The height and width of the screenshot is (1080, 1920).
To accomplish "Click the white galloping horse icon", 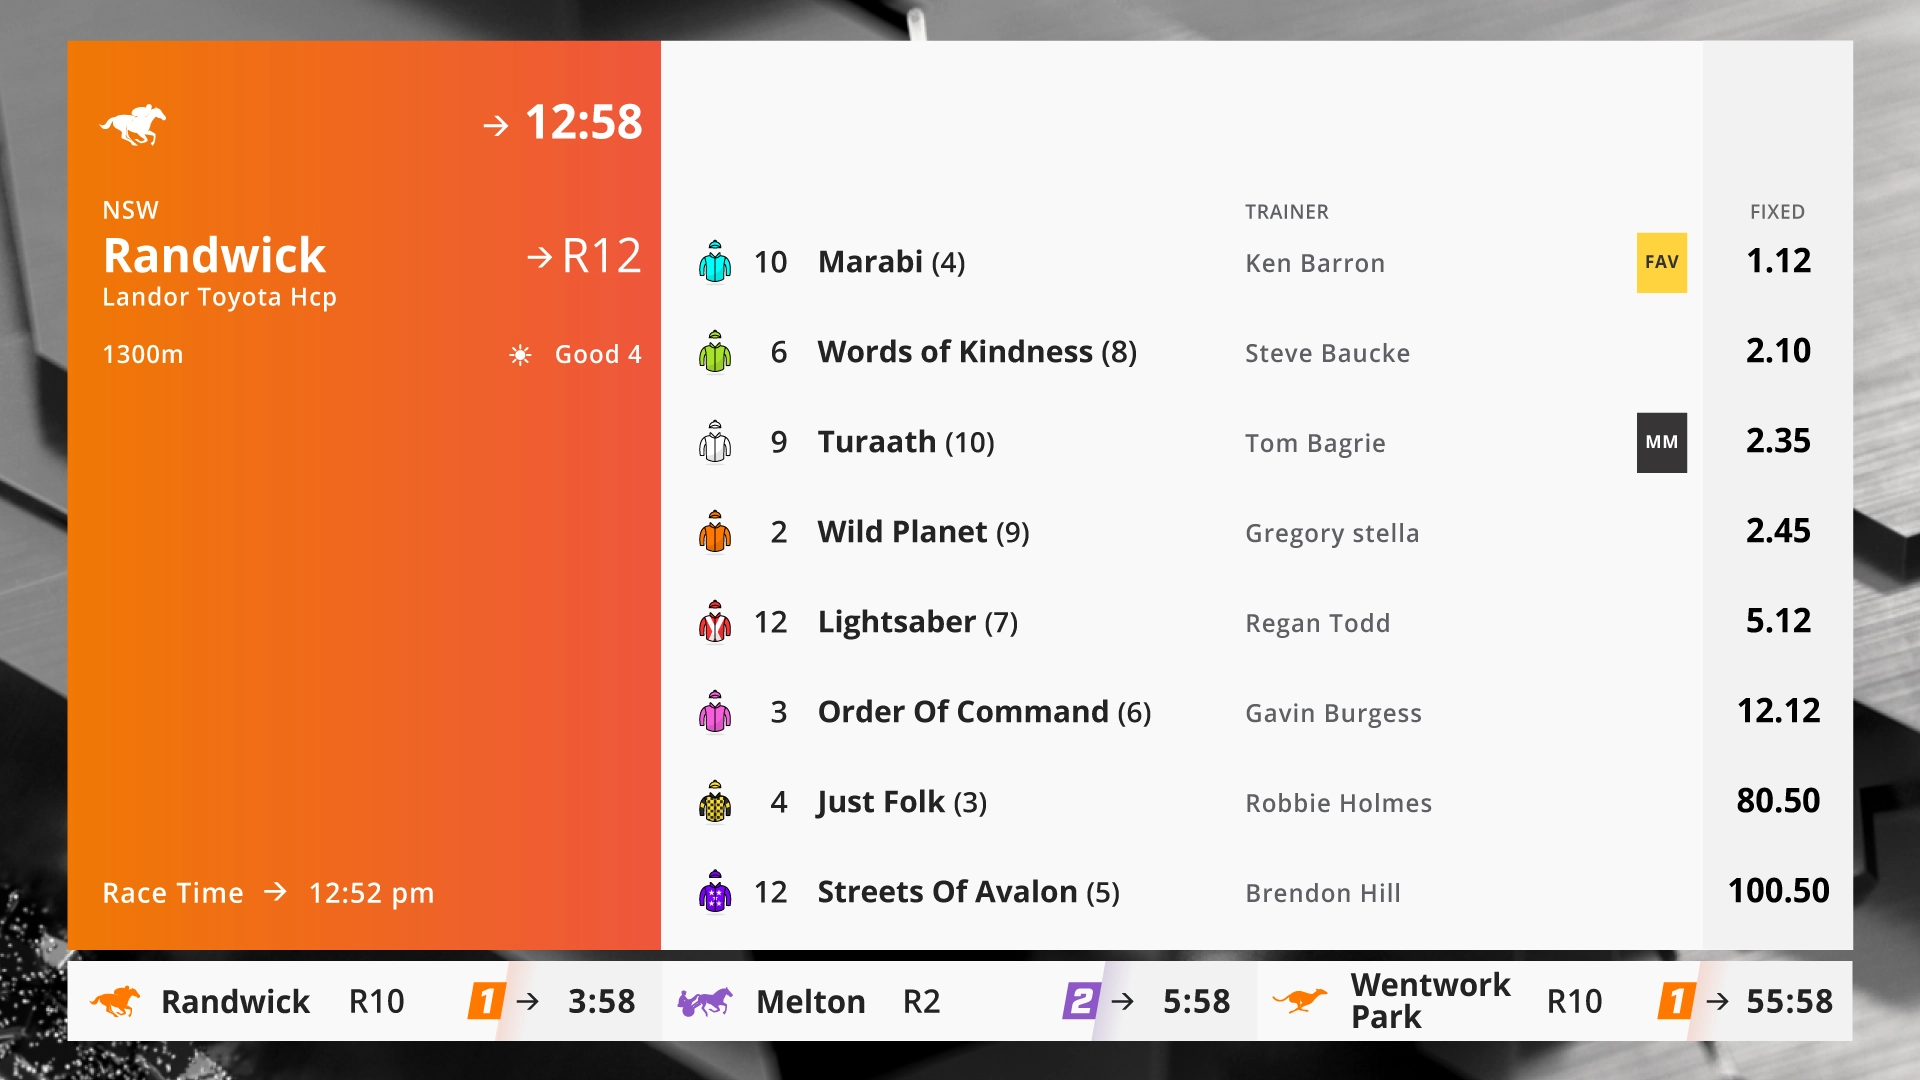I will [133, 124].
